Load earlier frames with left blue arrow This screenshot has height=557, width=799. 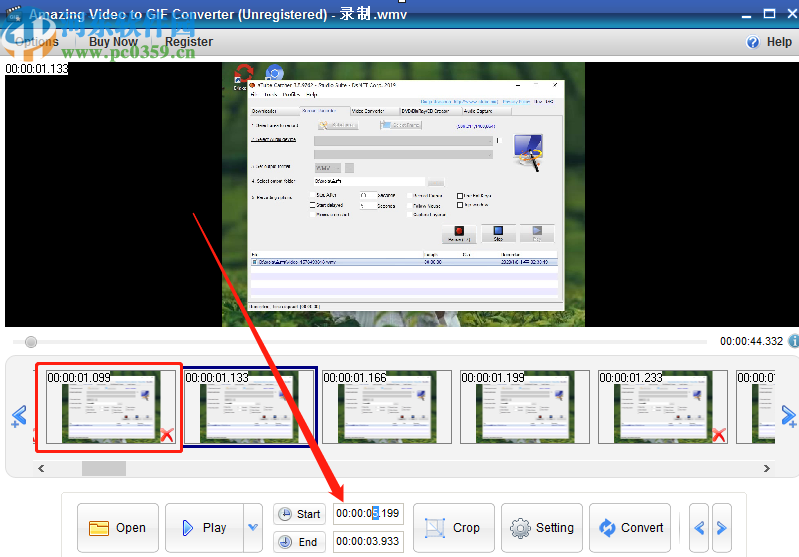[x=19, y=416]
